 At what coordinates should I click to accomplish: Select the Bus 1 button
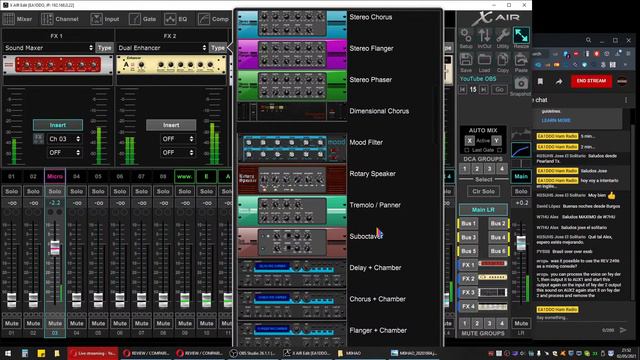click(468, 224)
